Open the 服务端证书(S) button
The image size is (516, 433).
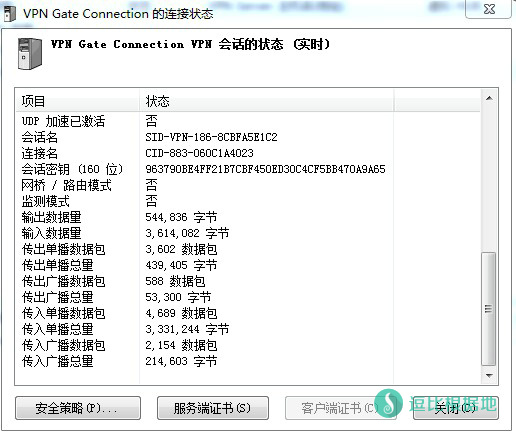pyautogui.click(x=213, y=408)
